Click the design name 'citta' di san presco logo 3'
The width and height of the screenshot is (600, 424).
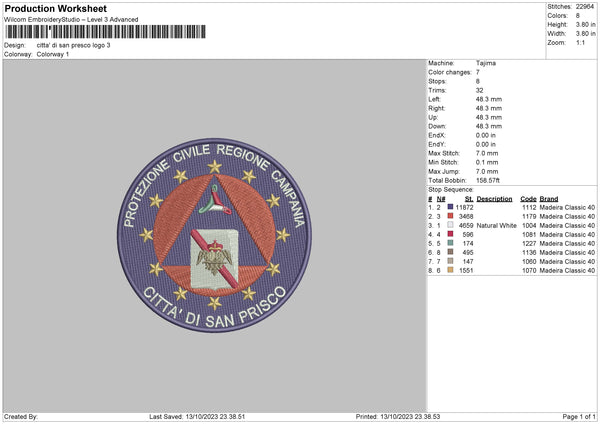click(73, 45)
